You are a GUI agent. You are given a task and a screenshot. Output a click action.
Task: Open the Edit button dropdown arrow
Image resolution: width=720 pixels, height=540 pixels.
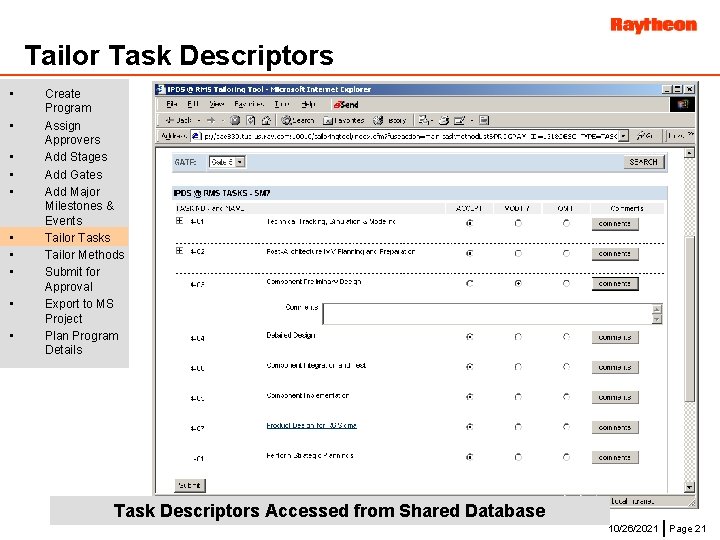471,121
